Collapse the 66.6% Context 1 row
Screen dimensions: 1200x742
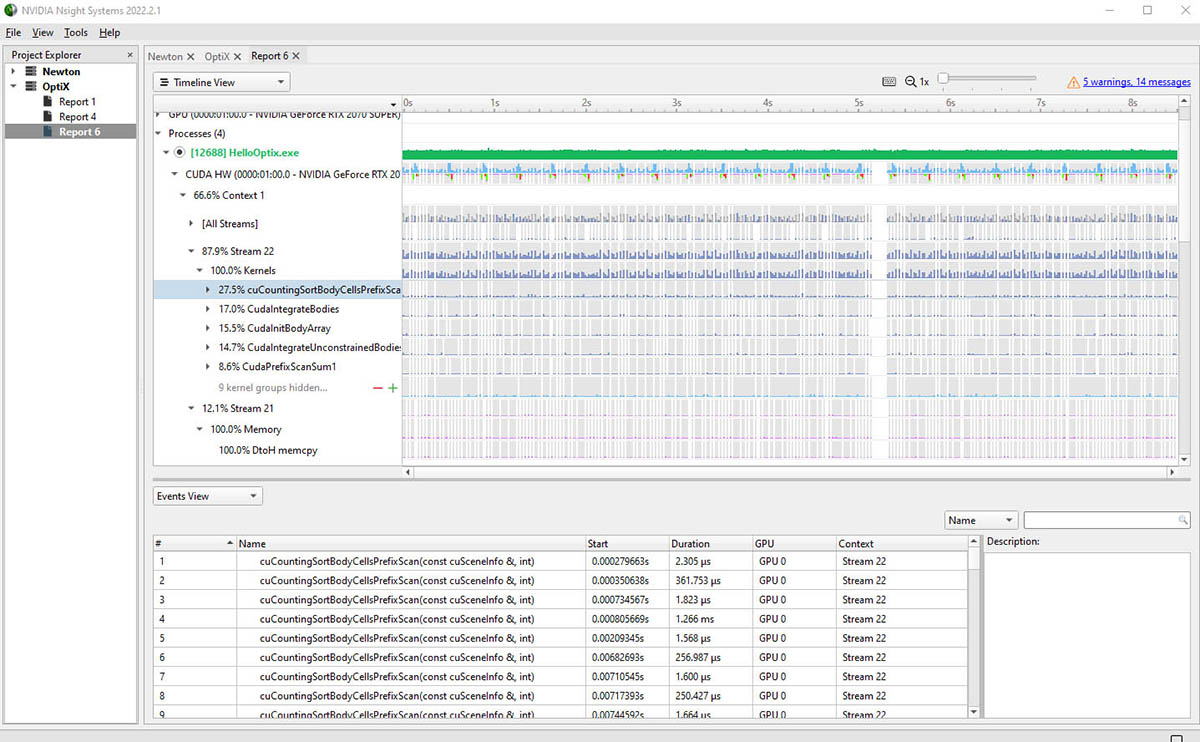click(x=183, y=196)
